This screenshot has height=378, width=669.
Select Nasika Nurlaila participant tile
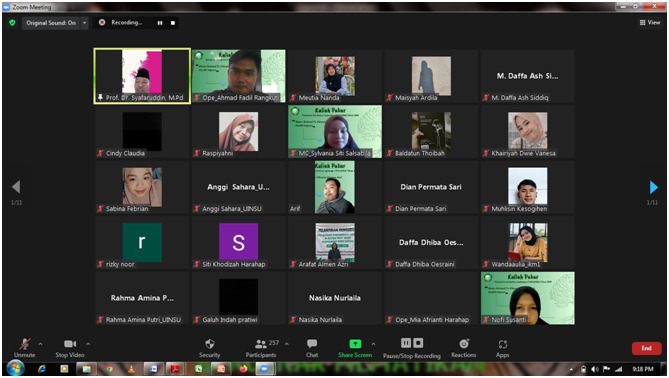335,298
